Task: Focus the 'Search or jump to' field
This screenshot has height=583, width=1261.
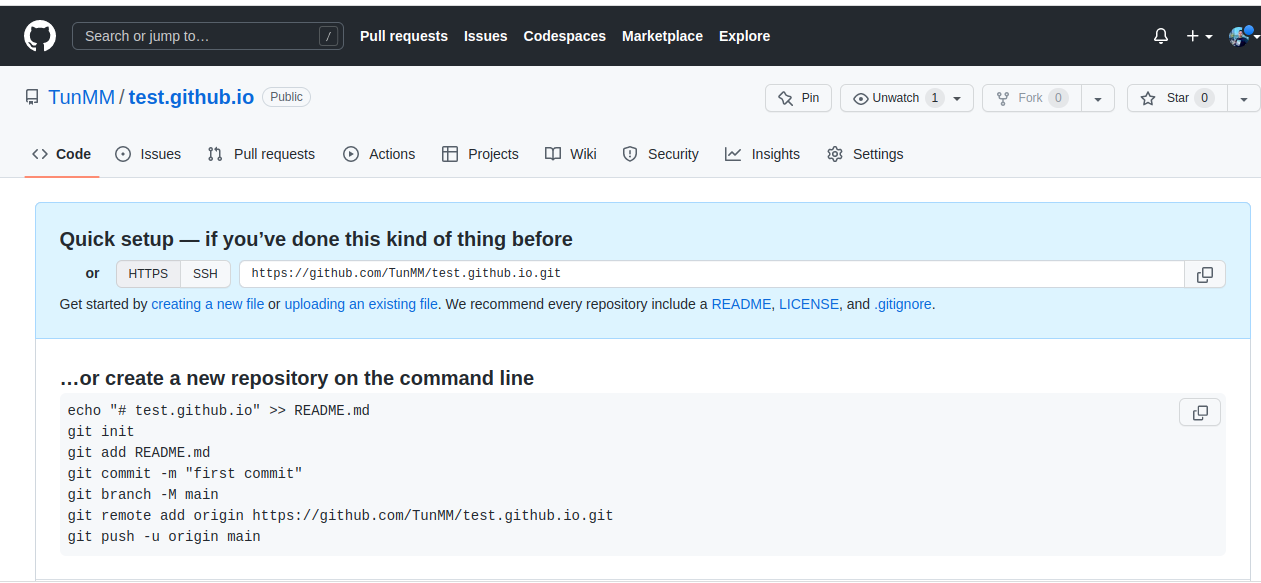Action: 208,36
